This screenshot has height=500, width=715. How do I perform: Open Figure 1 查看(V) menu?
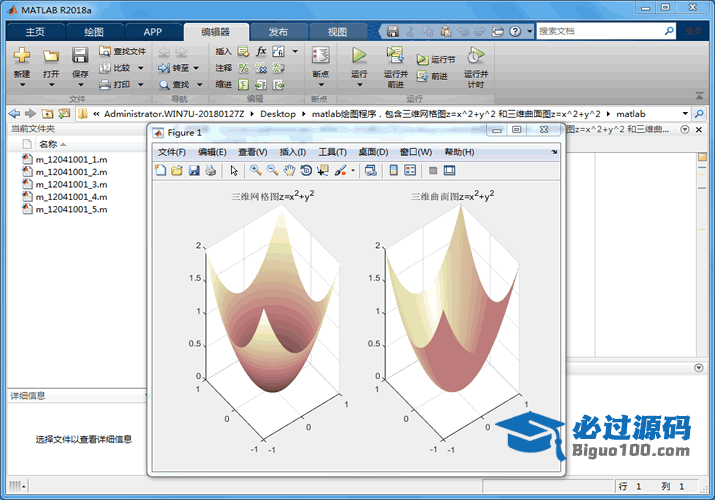pos(253,152)
